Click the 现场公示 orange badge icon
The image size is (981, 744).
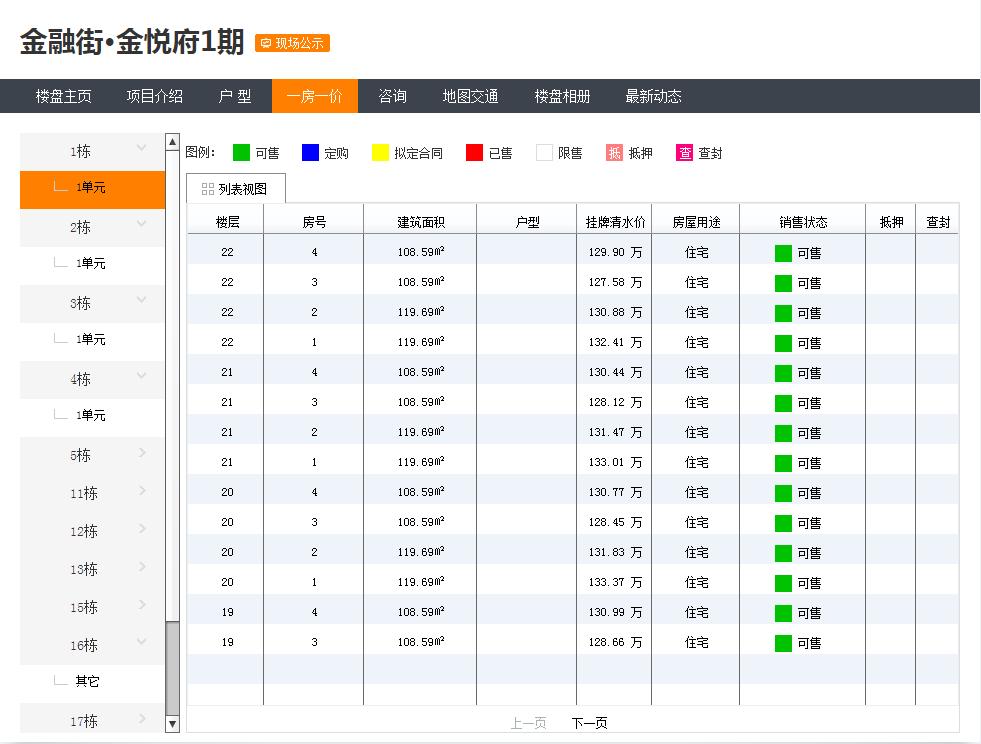pyautogui.click(x=266, y=43)
